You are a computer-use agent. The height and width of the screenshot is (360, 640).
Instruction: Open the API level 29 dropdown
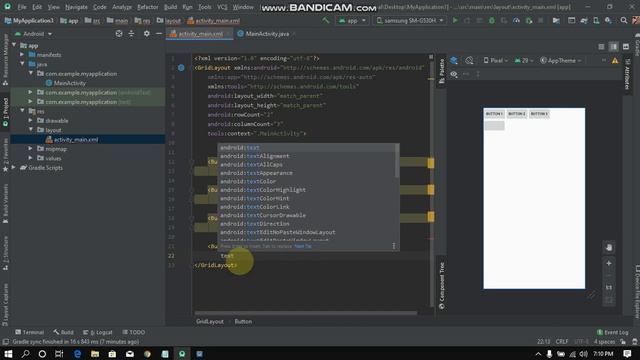(524, 61)
